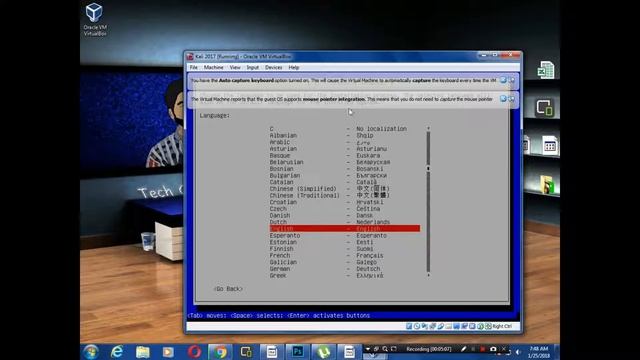Image resolution: width=640 pixels, height=360 pixels.
Task: Open the Input menu
Action: pyautogui.click(x=252, y=67)
